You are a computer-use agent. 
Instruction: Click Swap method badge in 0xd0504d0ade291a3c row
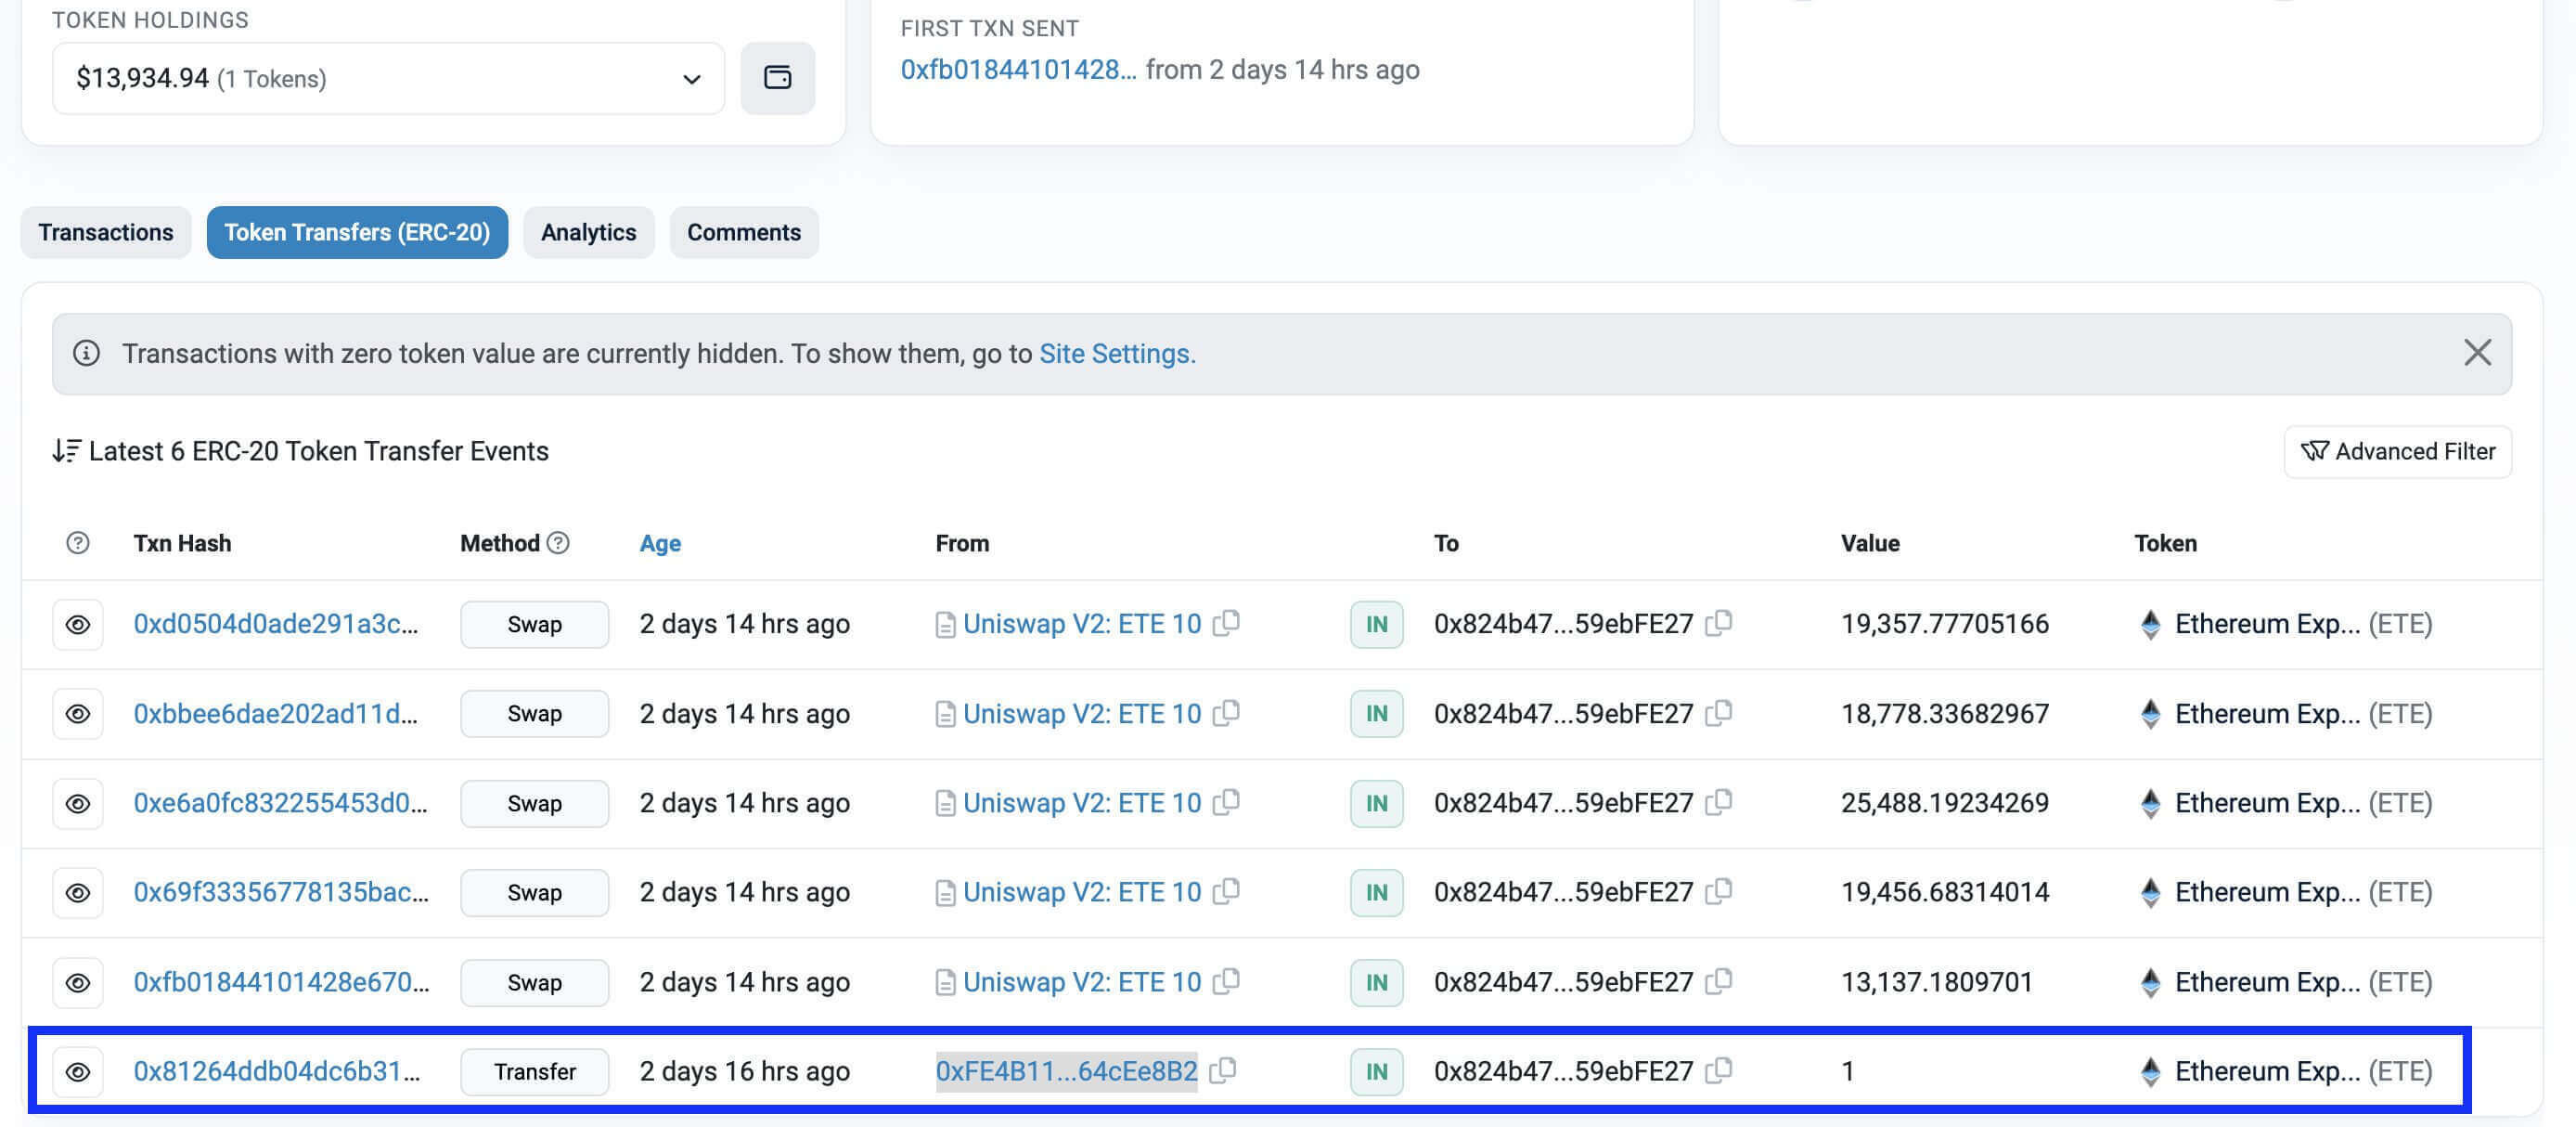point(534,625)
